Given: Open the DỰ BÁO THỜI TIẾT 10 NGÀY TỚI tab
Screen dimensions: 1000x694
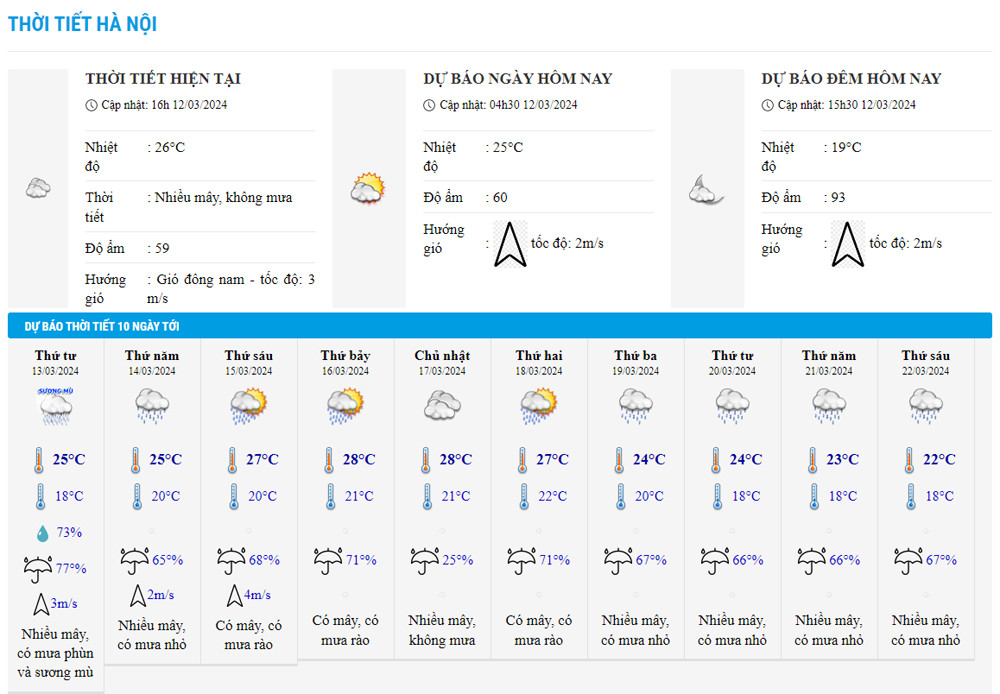Looking at the screenshot, I should click(102, 326).
